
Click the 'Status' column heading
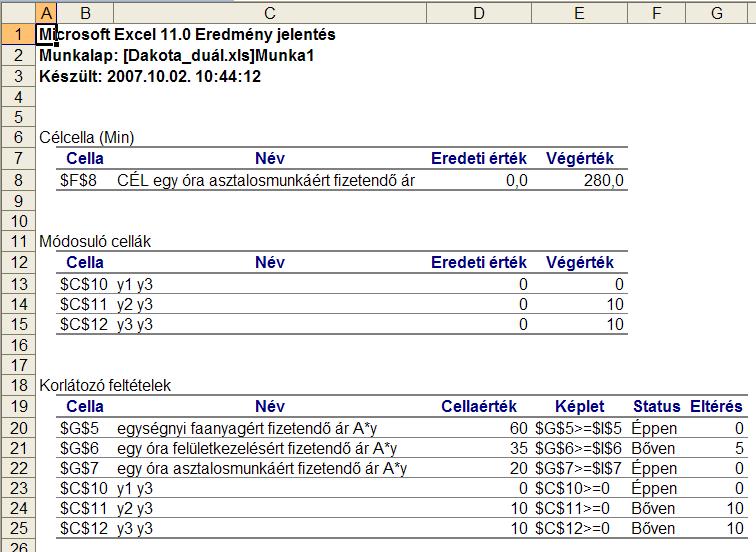[657, 406]
